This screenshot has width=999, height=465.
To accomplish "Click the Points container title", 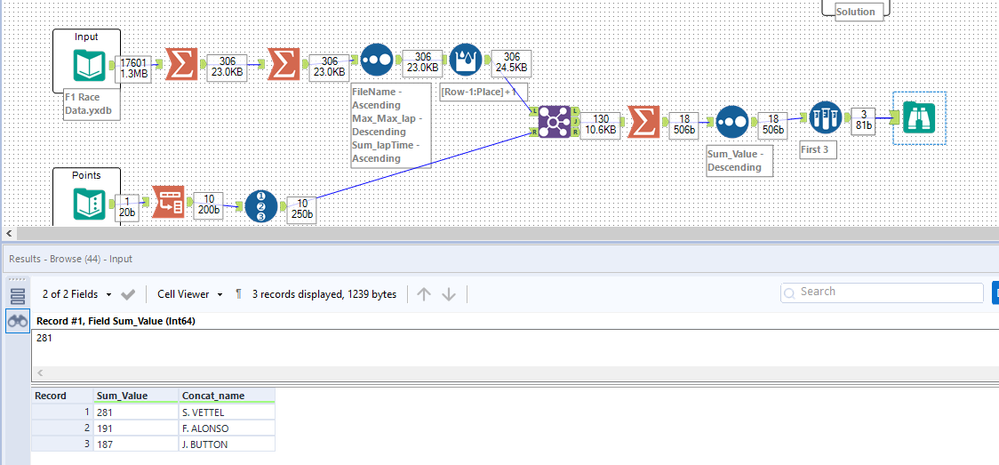I will coord(86,175).
